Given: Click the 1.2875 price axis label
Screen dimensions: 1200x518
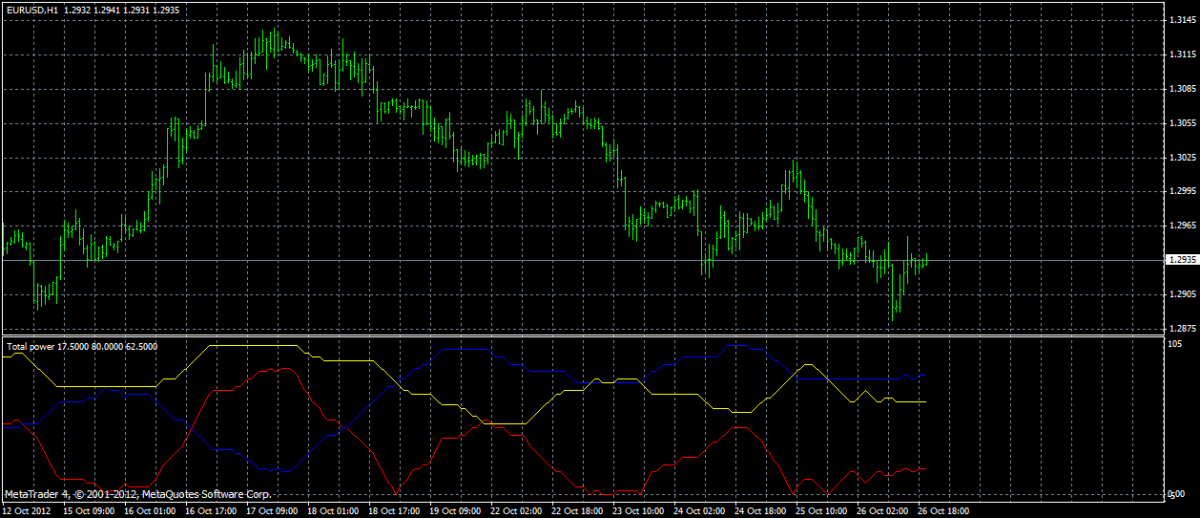Looking at the screenshot, I should [1178, 328].
